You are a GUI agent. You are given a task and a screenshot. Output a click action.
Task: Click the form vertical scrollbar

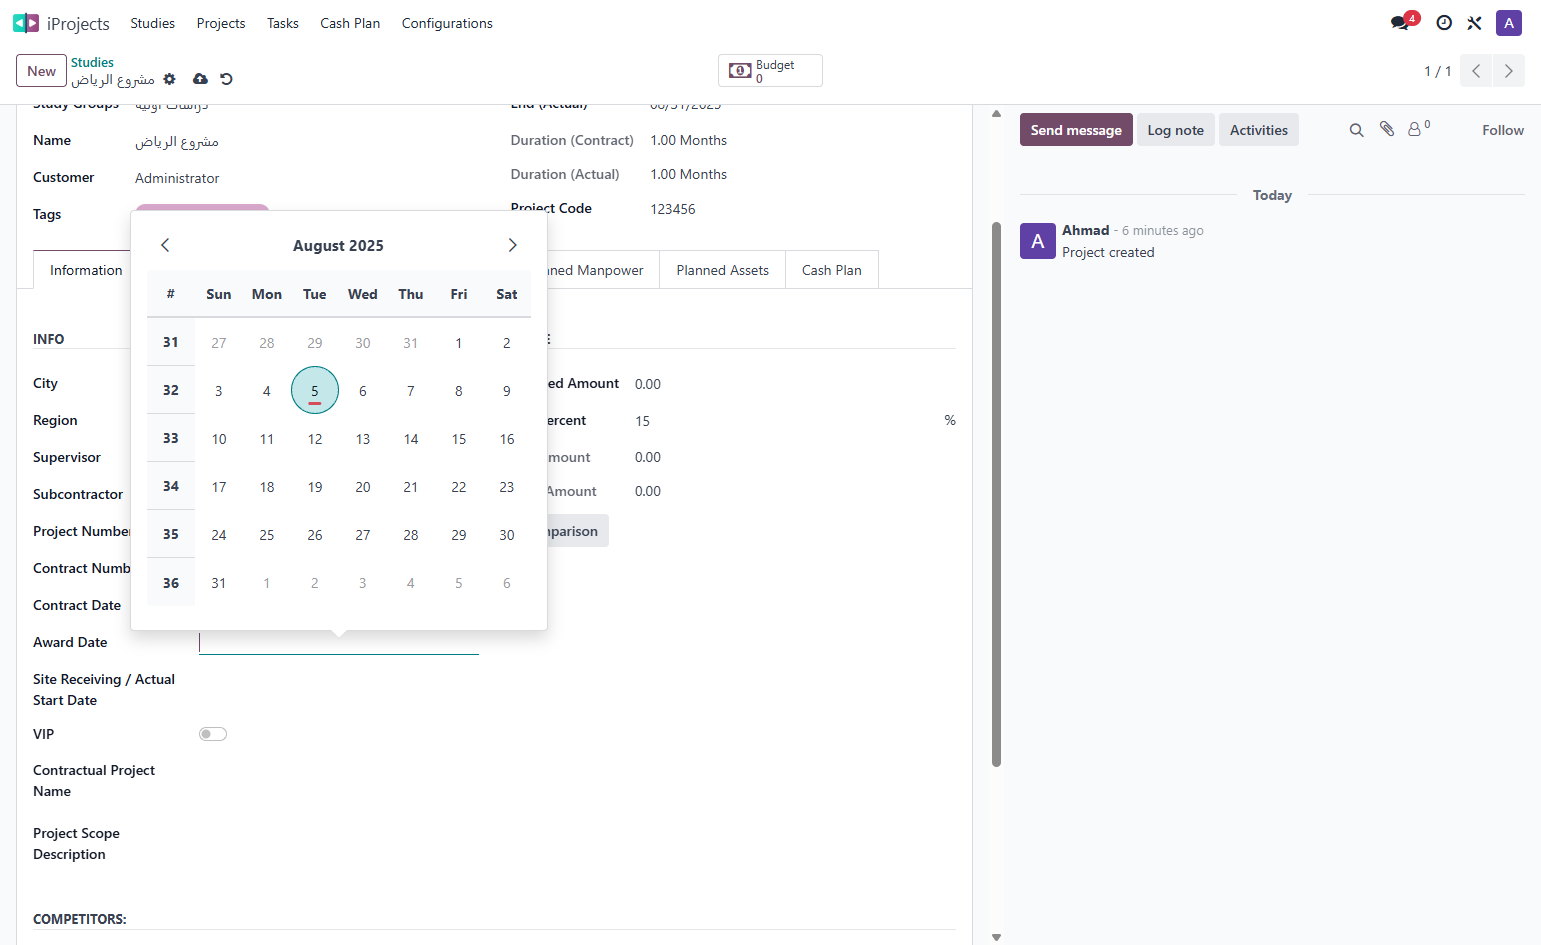[x=996, y=495]
